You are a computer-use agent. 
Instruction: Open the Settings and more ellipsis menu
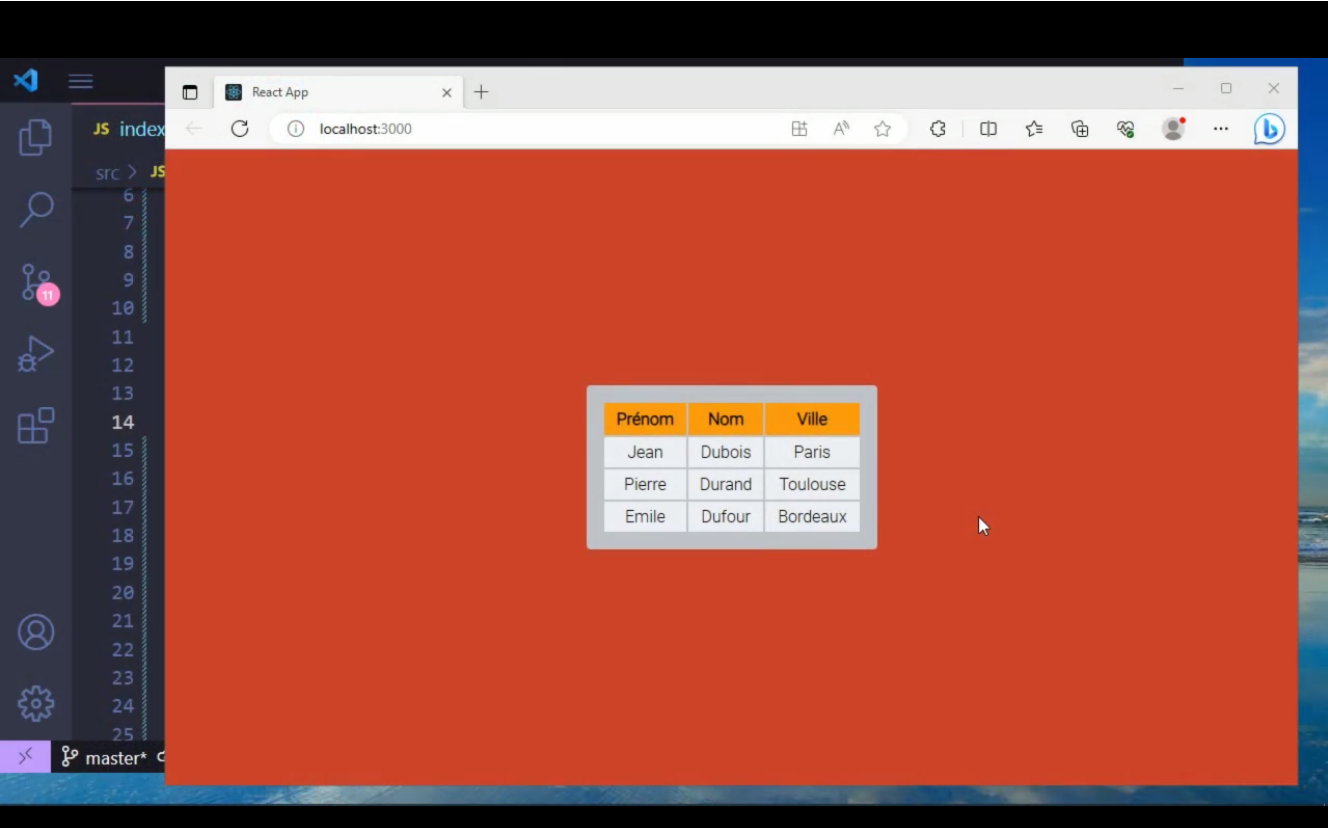tap(1220, 128)
